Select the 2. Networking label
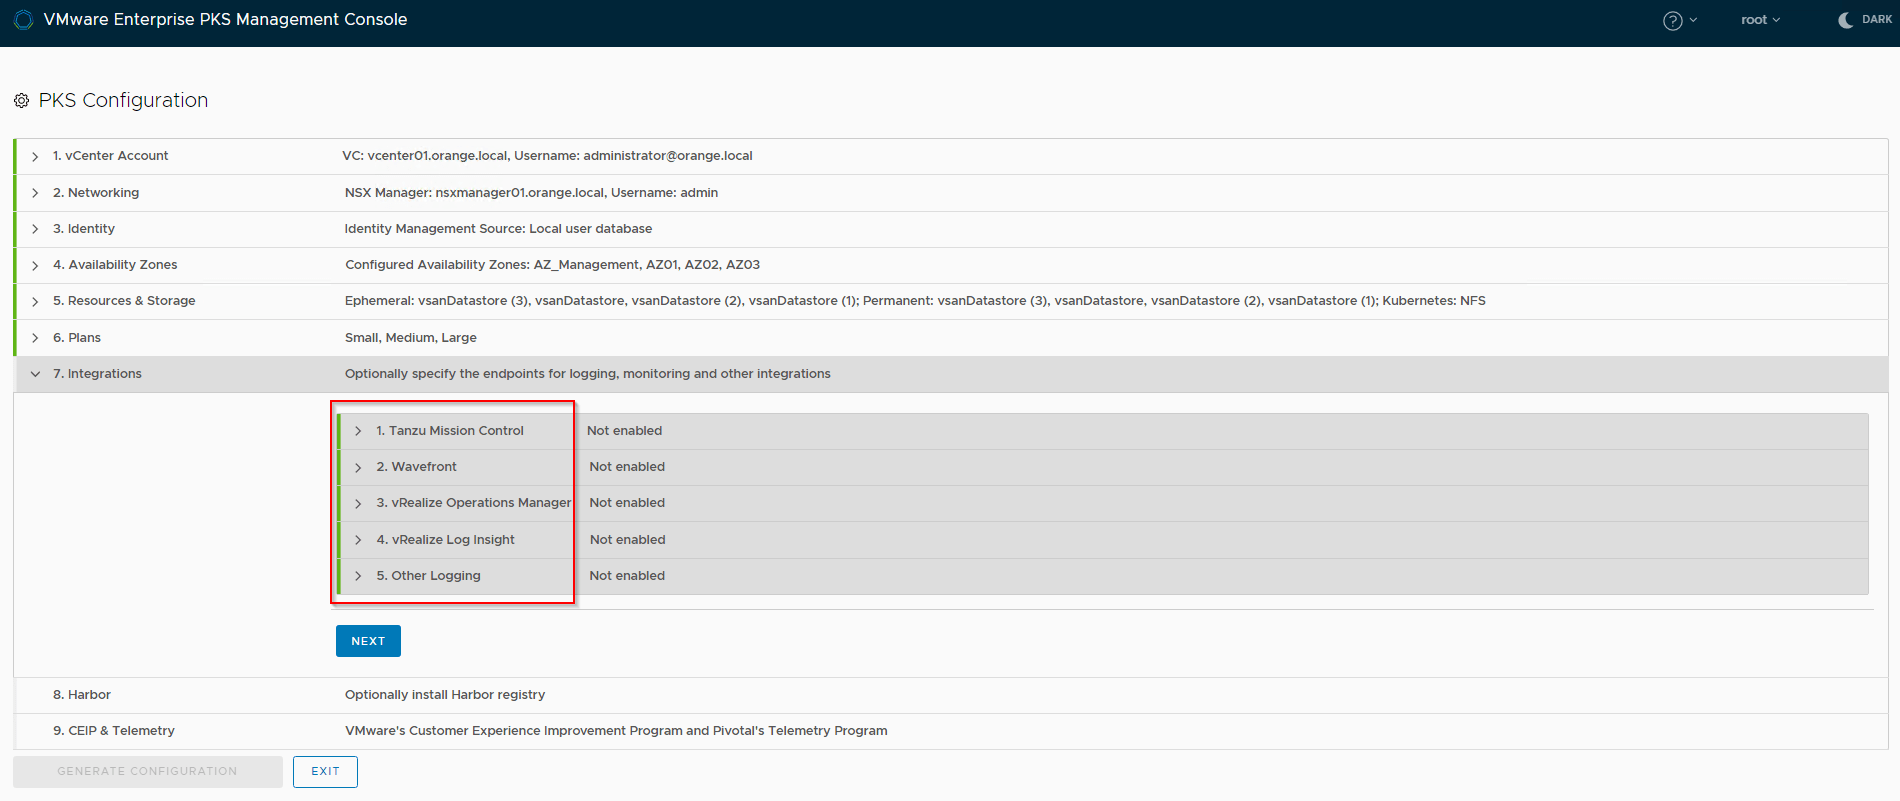 pyautogui.click(x=96, y=193)
